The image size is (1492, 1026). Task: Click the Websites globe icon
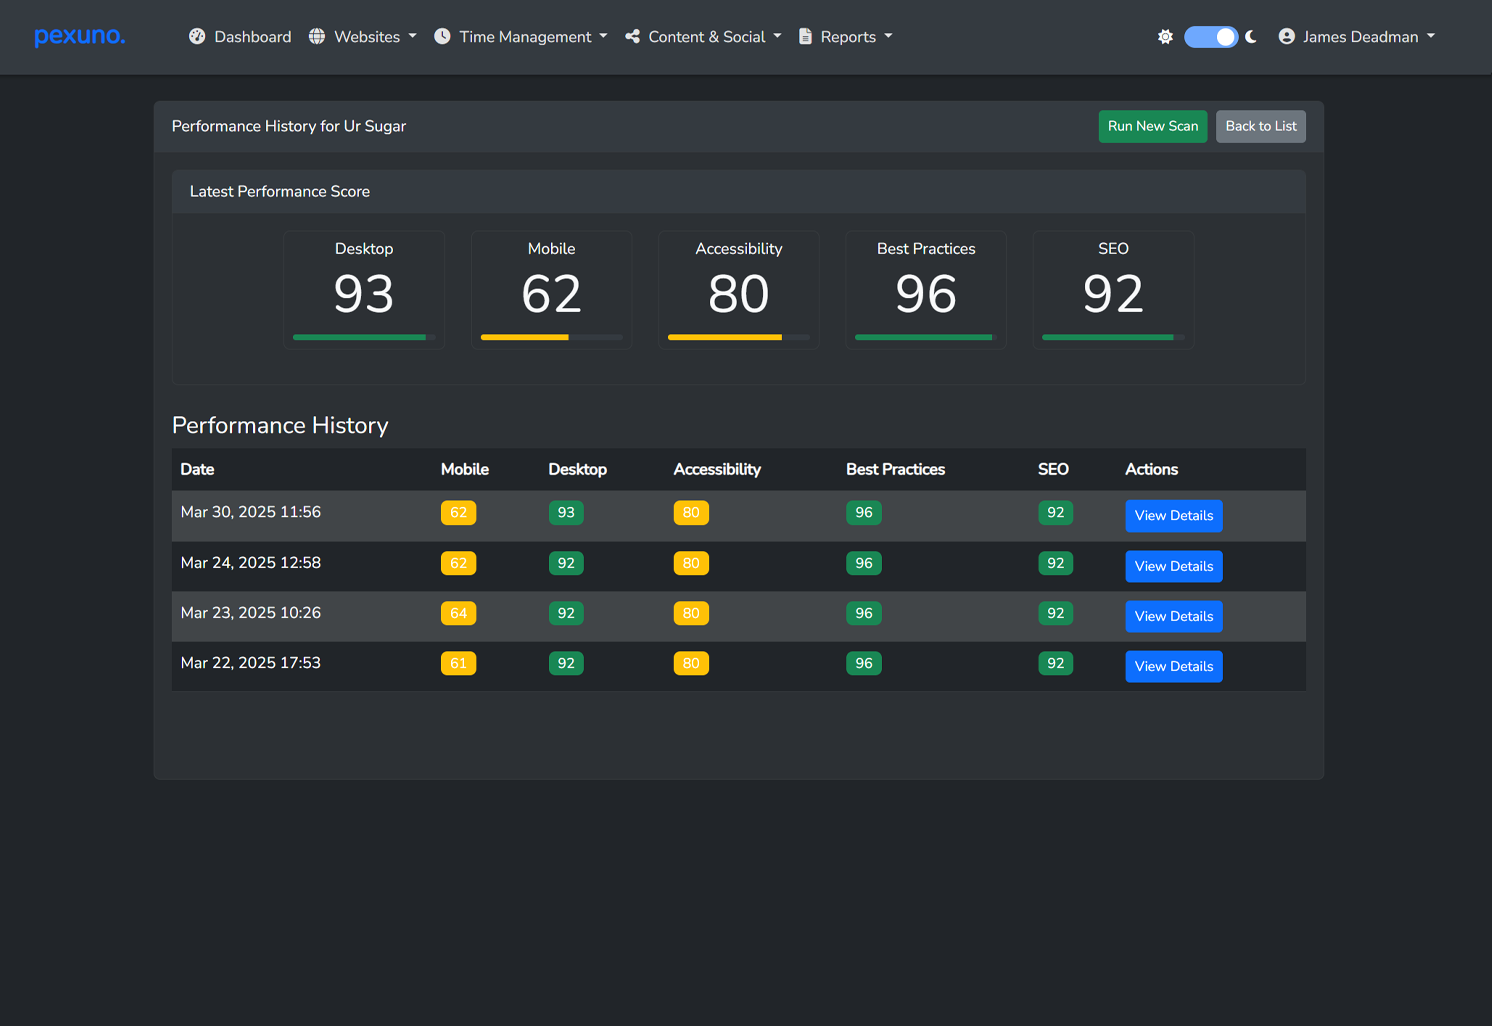point(317,37)
